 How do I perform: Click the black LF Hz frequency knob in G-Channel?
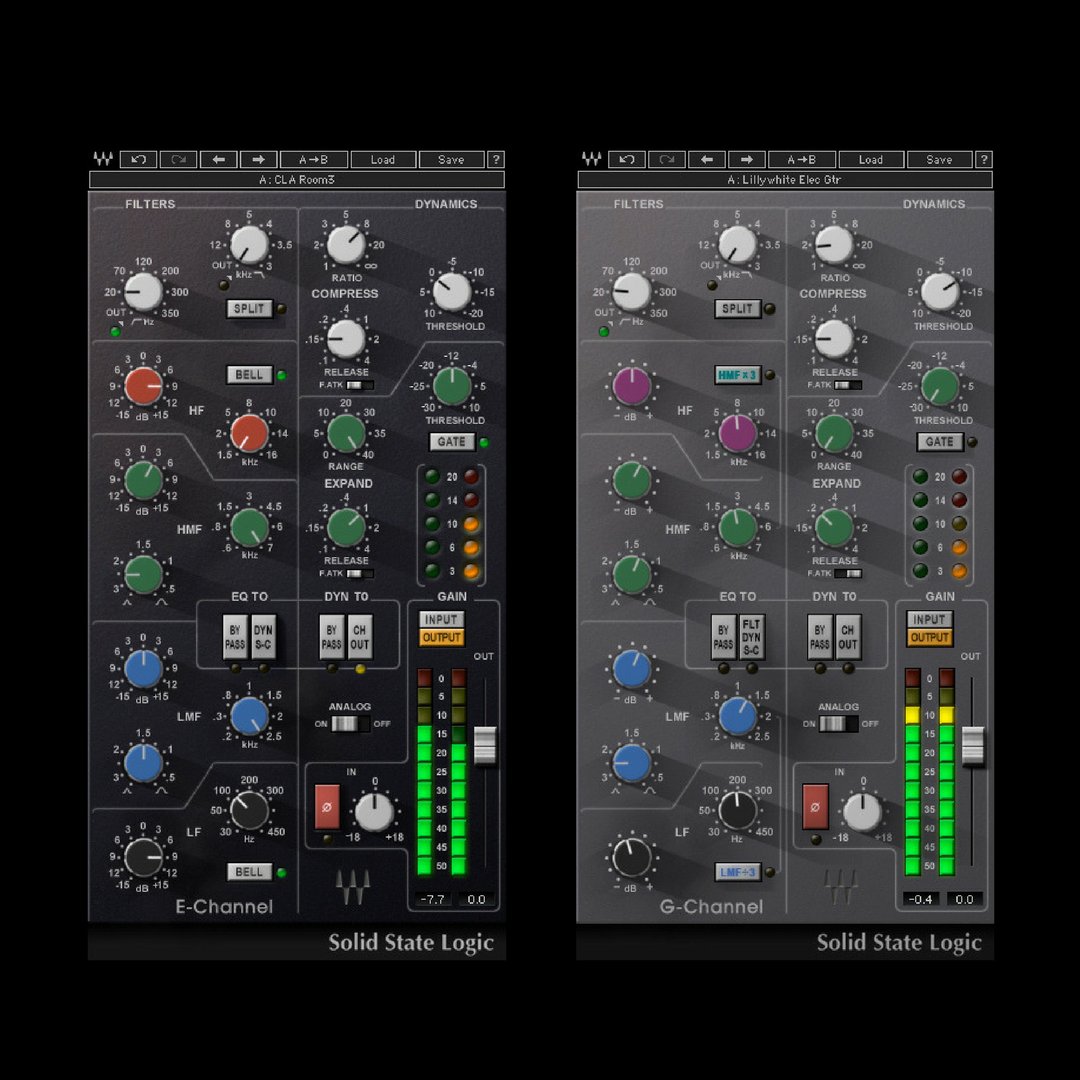(x=738, y=811)
